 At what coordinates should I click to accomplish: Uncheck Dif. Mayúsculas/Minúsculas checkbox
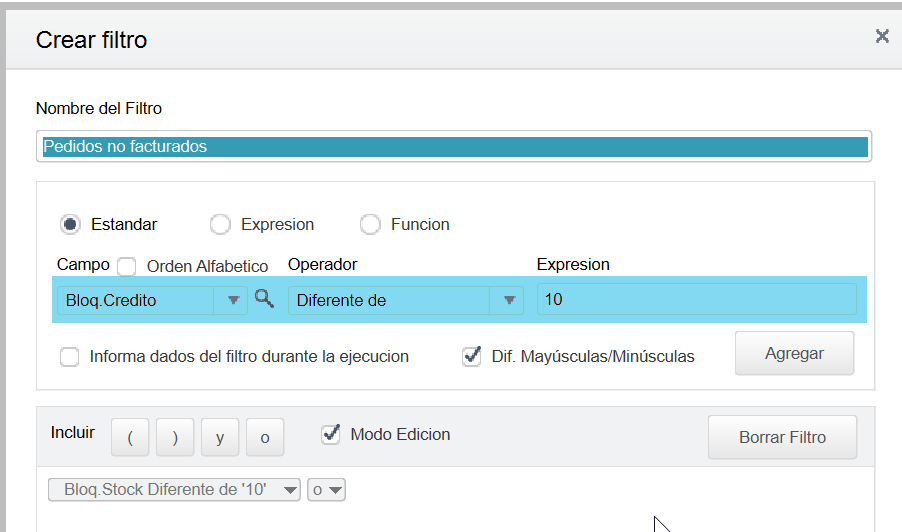click(472, 356)
